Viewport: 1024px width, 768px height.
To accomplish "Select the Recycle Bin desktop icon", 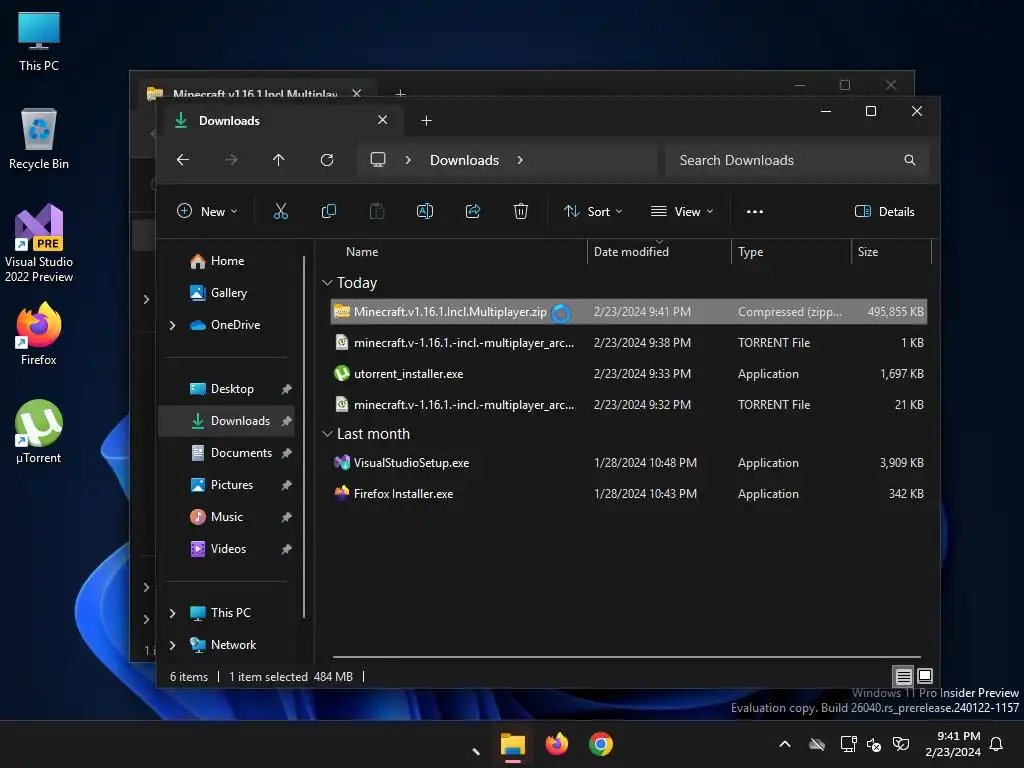I will point(39,139).
